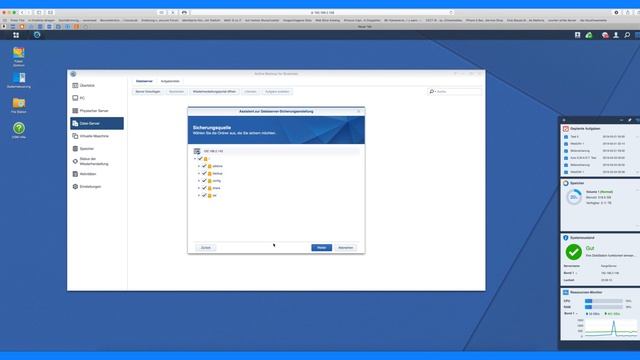Switch to the Dateiserver tab
This screenshot has height=360, width=640.
[x=144, y=81]
